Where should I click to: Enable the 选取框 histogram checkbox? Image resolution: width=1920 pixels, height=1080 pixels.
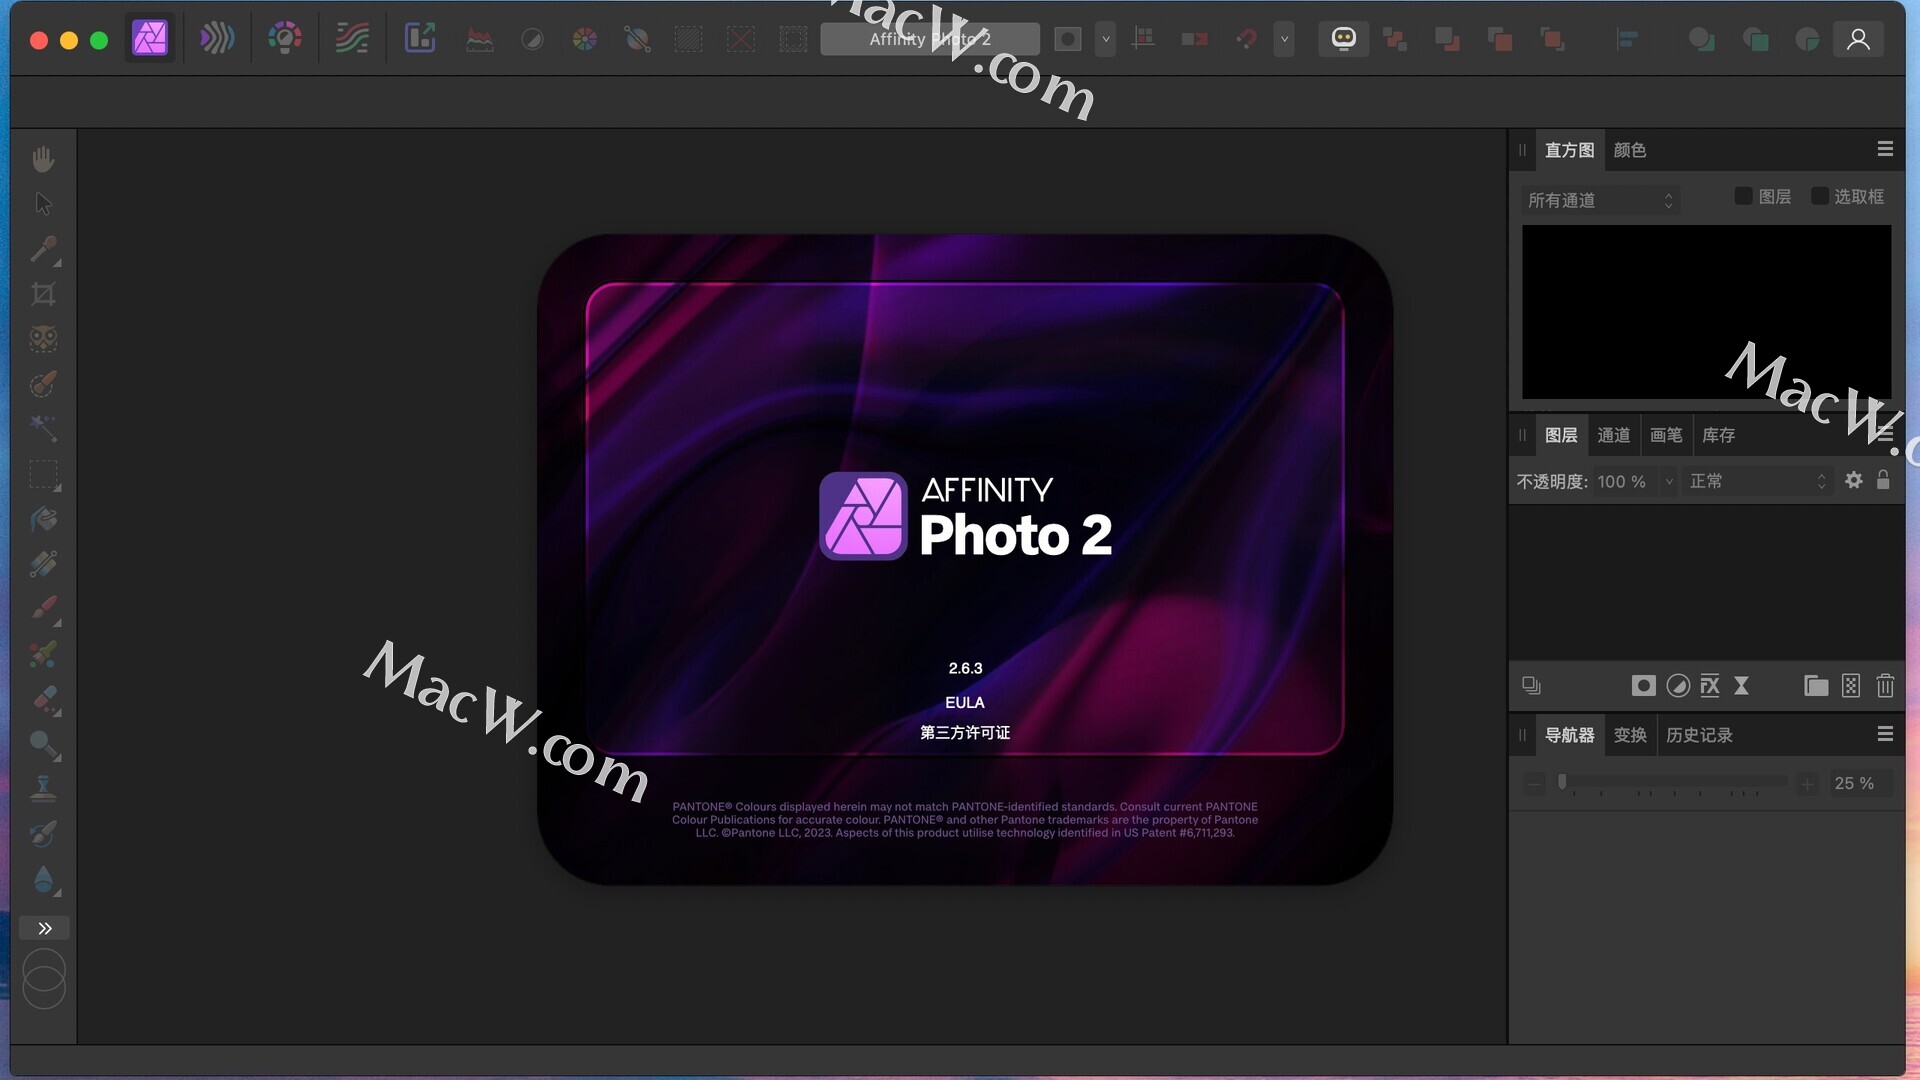pos(1820,196)
